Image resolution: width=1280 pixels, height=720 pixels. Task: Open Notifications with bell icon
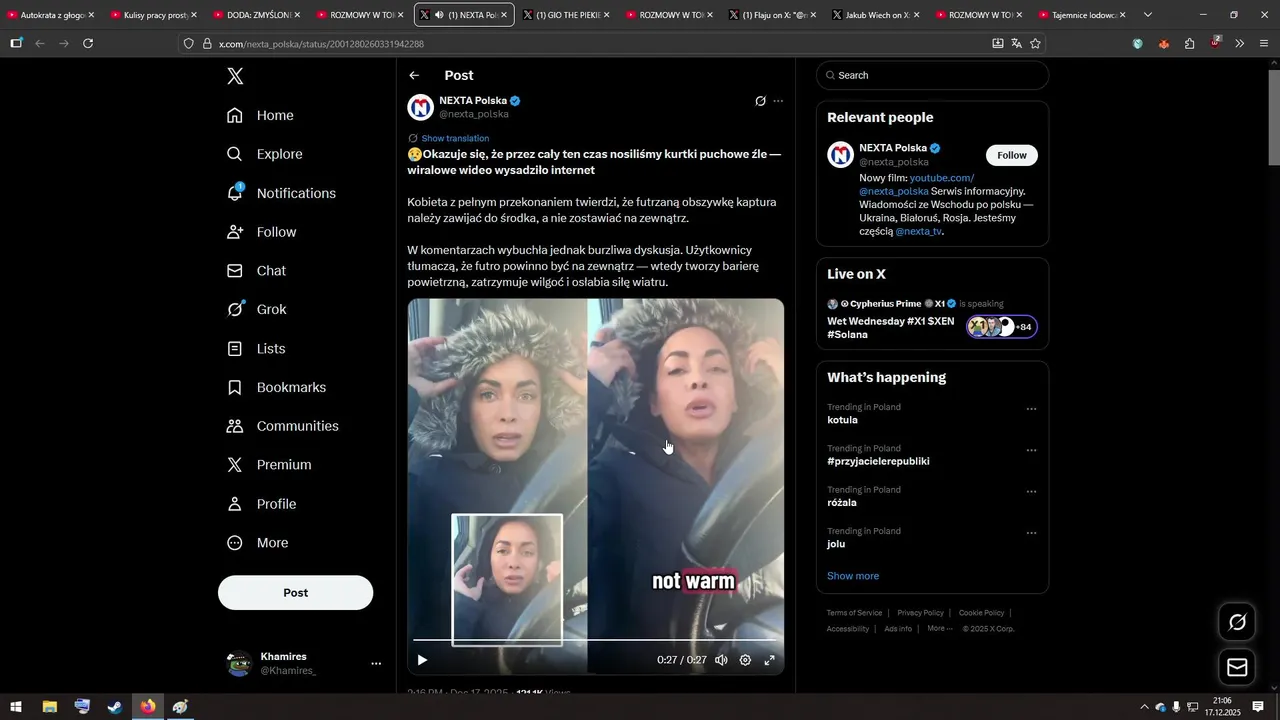click(x=281, y=193)
